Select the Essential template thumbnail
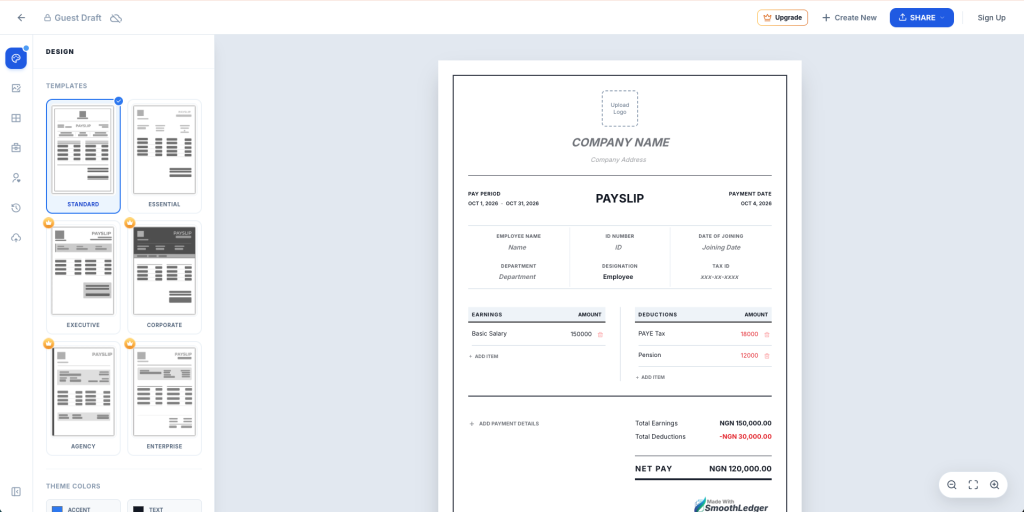Screen dimensions: 1024x512 click(x=165, y=156)
